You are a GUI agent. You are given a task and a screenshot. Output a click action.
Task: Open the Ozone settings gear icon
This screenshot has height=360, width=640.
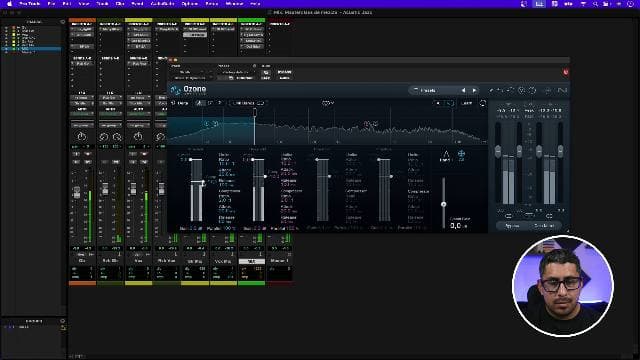coord(548,90)
